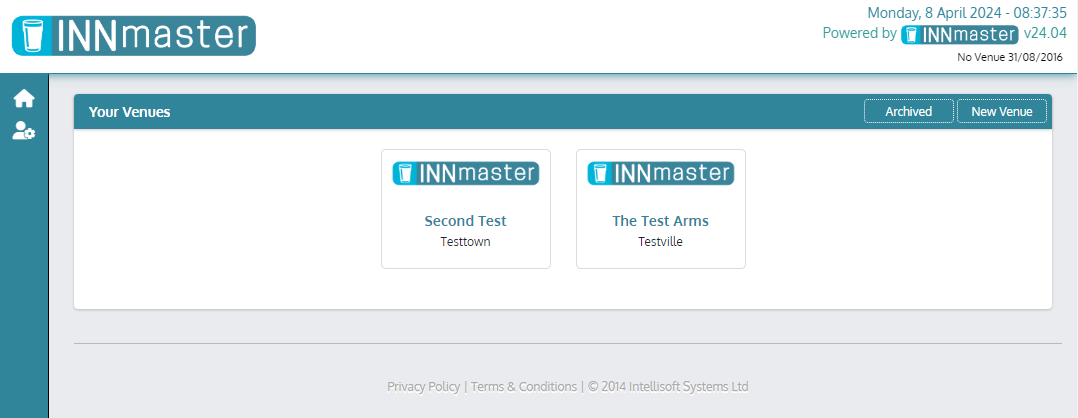Click the Monday, 8 April 2024 date text
This screenshot has height=418, width=1078.
click(x=967, y=13)
